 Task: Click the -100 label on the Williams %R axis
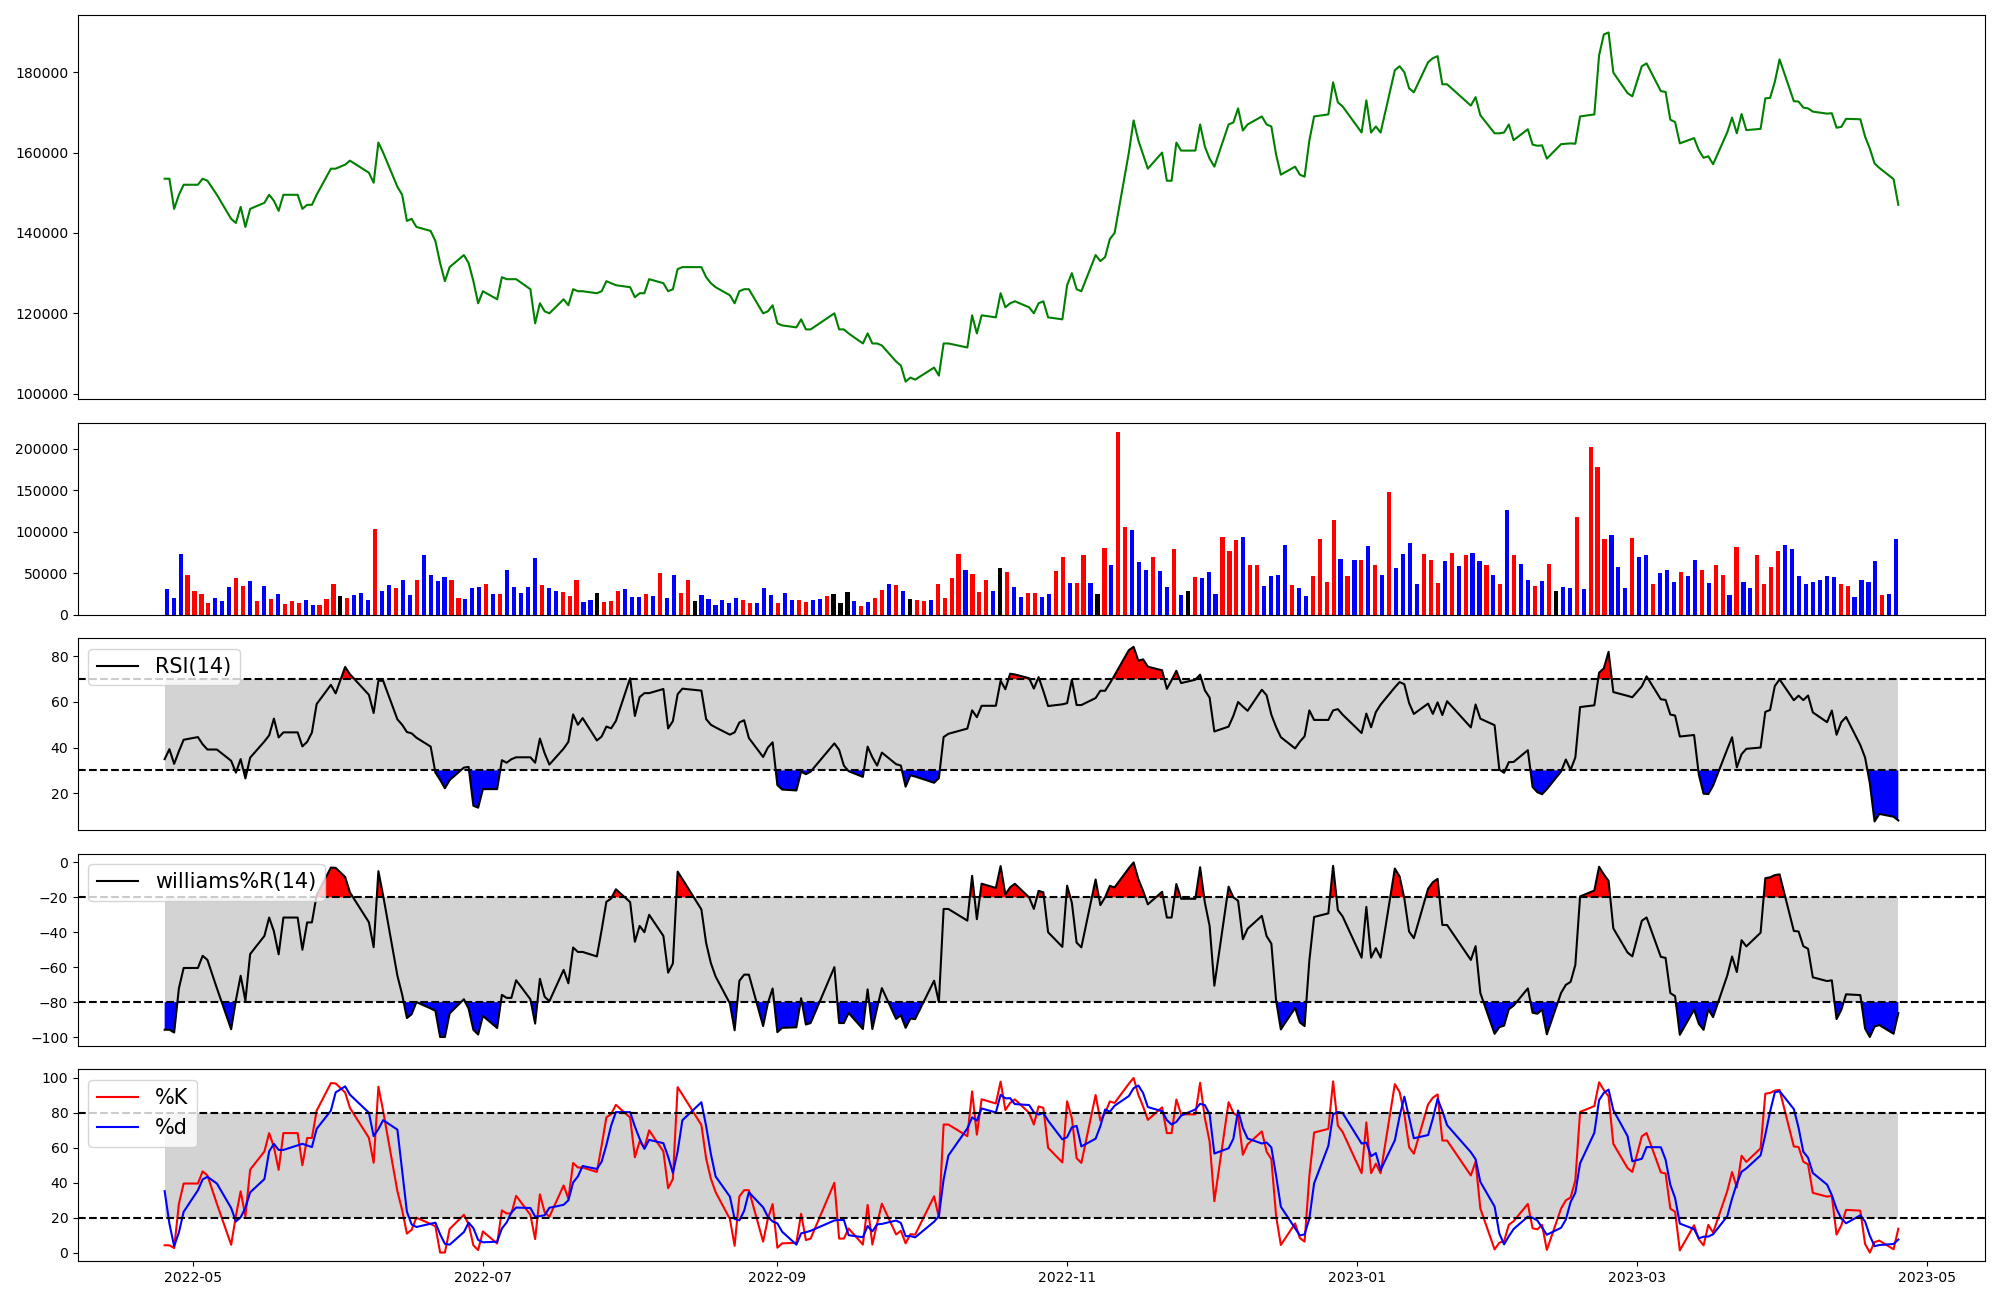pyautogui.click(x=50, y=1038)
